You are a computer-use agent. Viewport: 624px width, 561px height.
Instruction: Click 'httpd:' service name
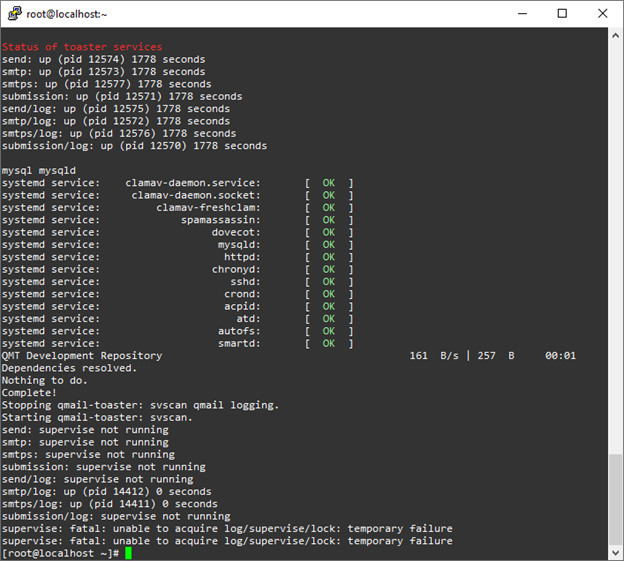tap(242, 257)
